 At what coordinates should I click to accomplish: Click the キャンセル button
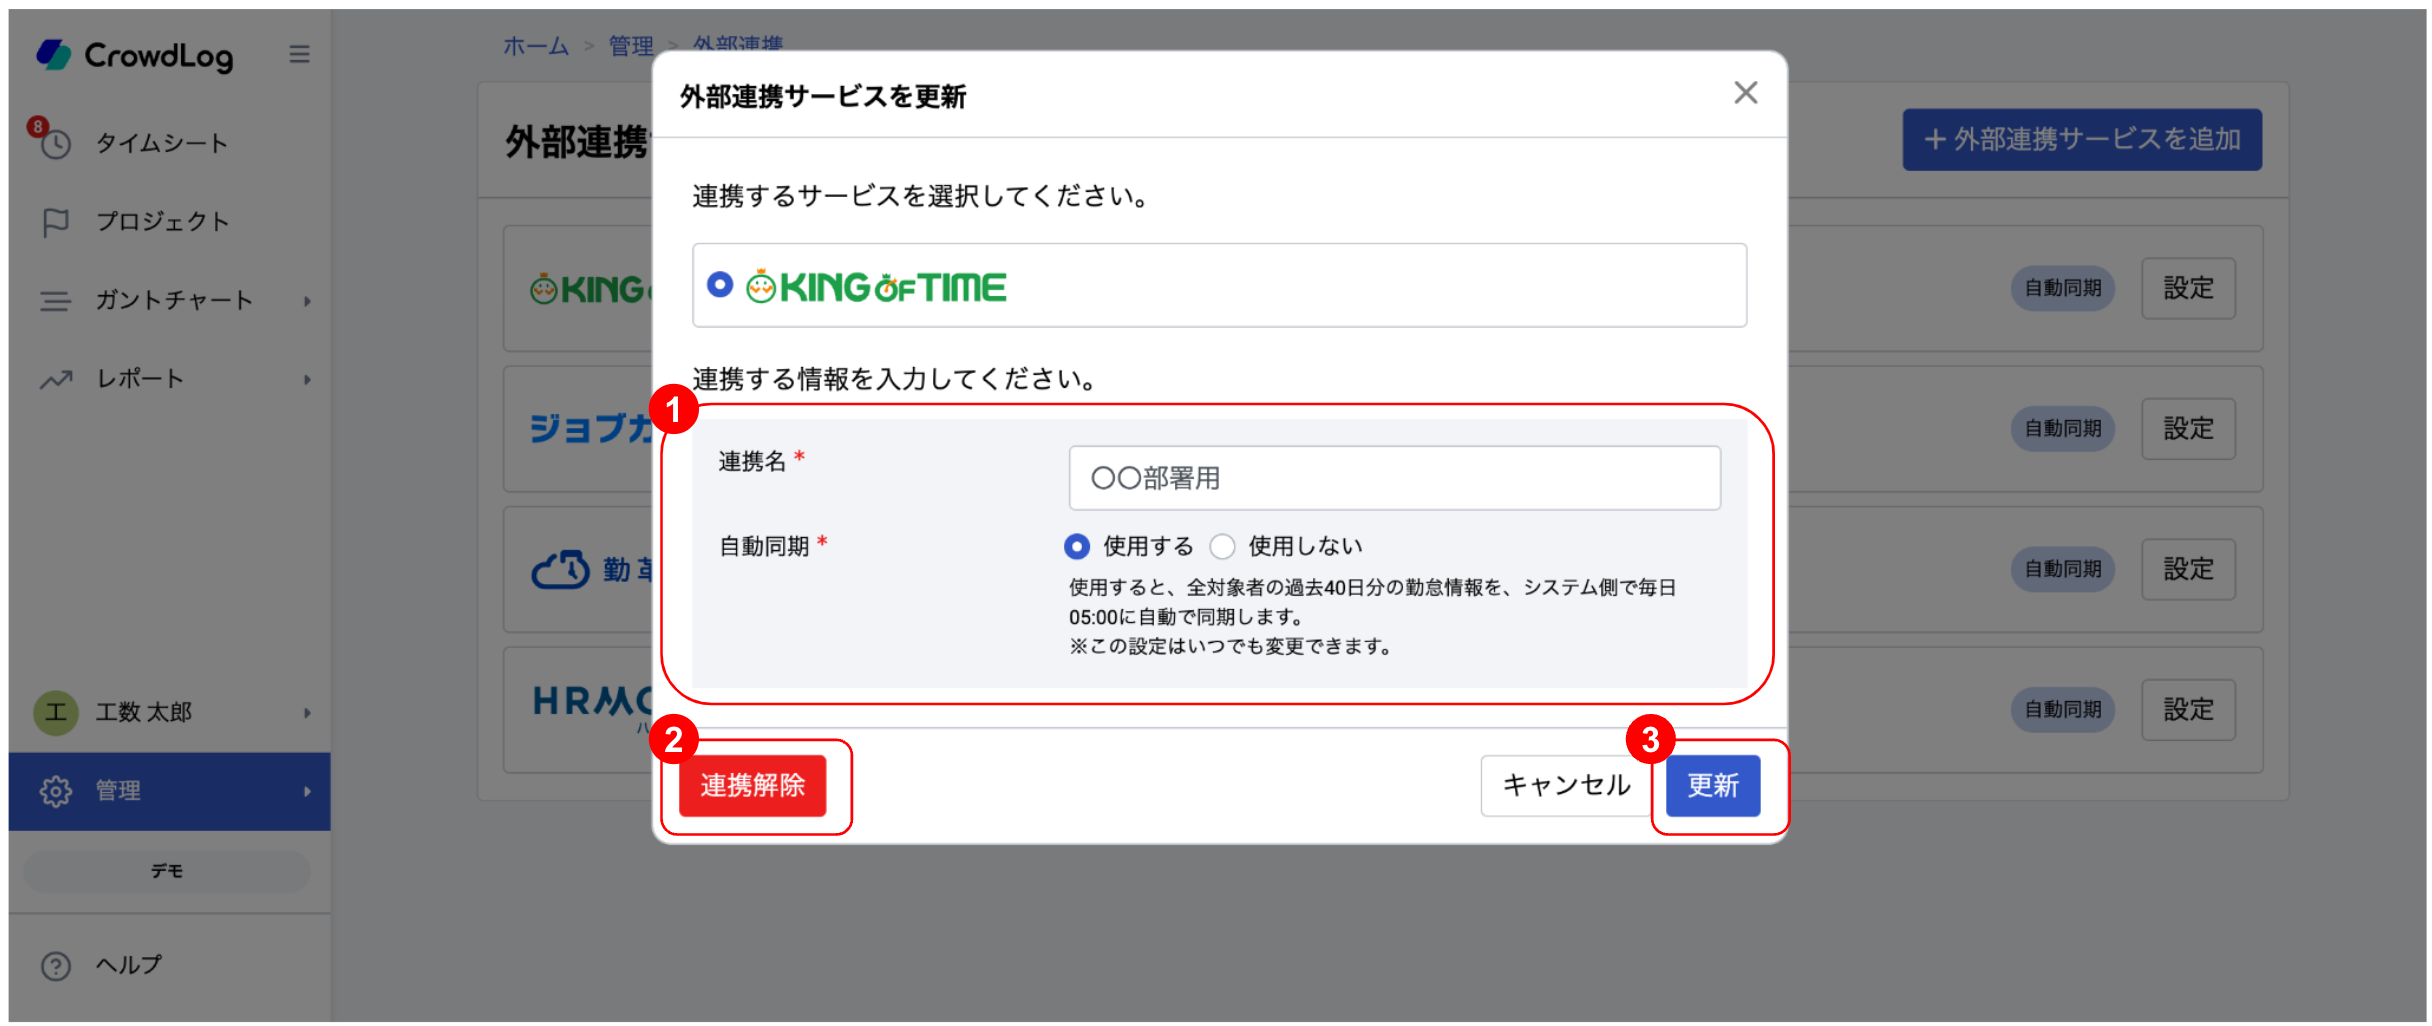1566,786
